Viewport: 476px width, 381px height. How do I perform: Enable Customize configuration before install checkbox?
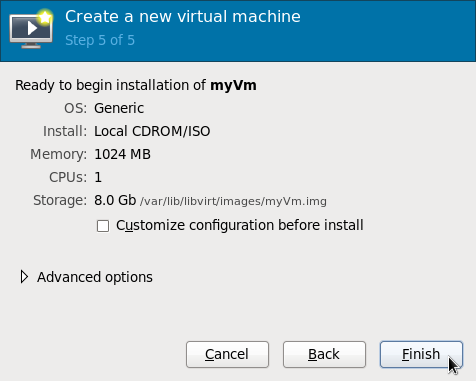pyautogui.click(x=103, y=226)
